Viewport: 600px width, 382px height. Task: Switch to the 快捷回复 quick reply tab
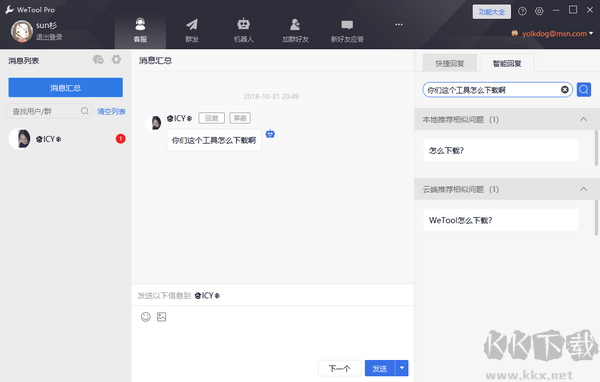coord(450,63)
